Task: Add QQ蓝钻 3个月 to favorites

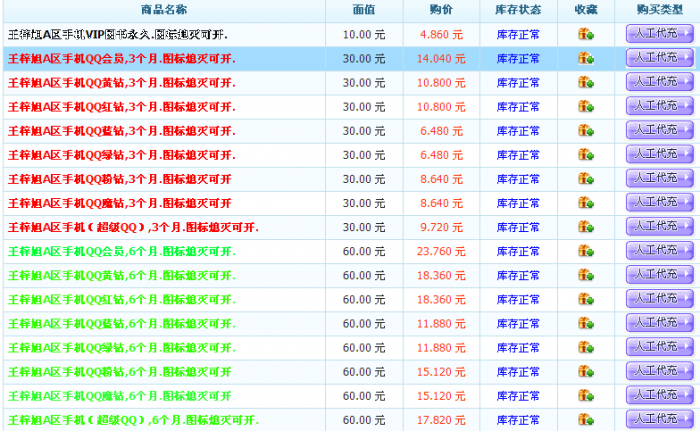Action: coord(586,130)
